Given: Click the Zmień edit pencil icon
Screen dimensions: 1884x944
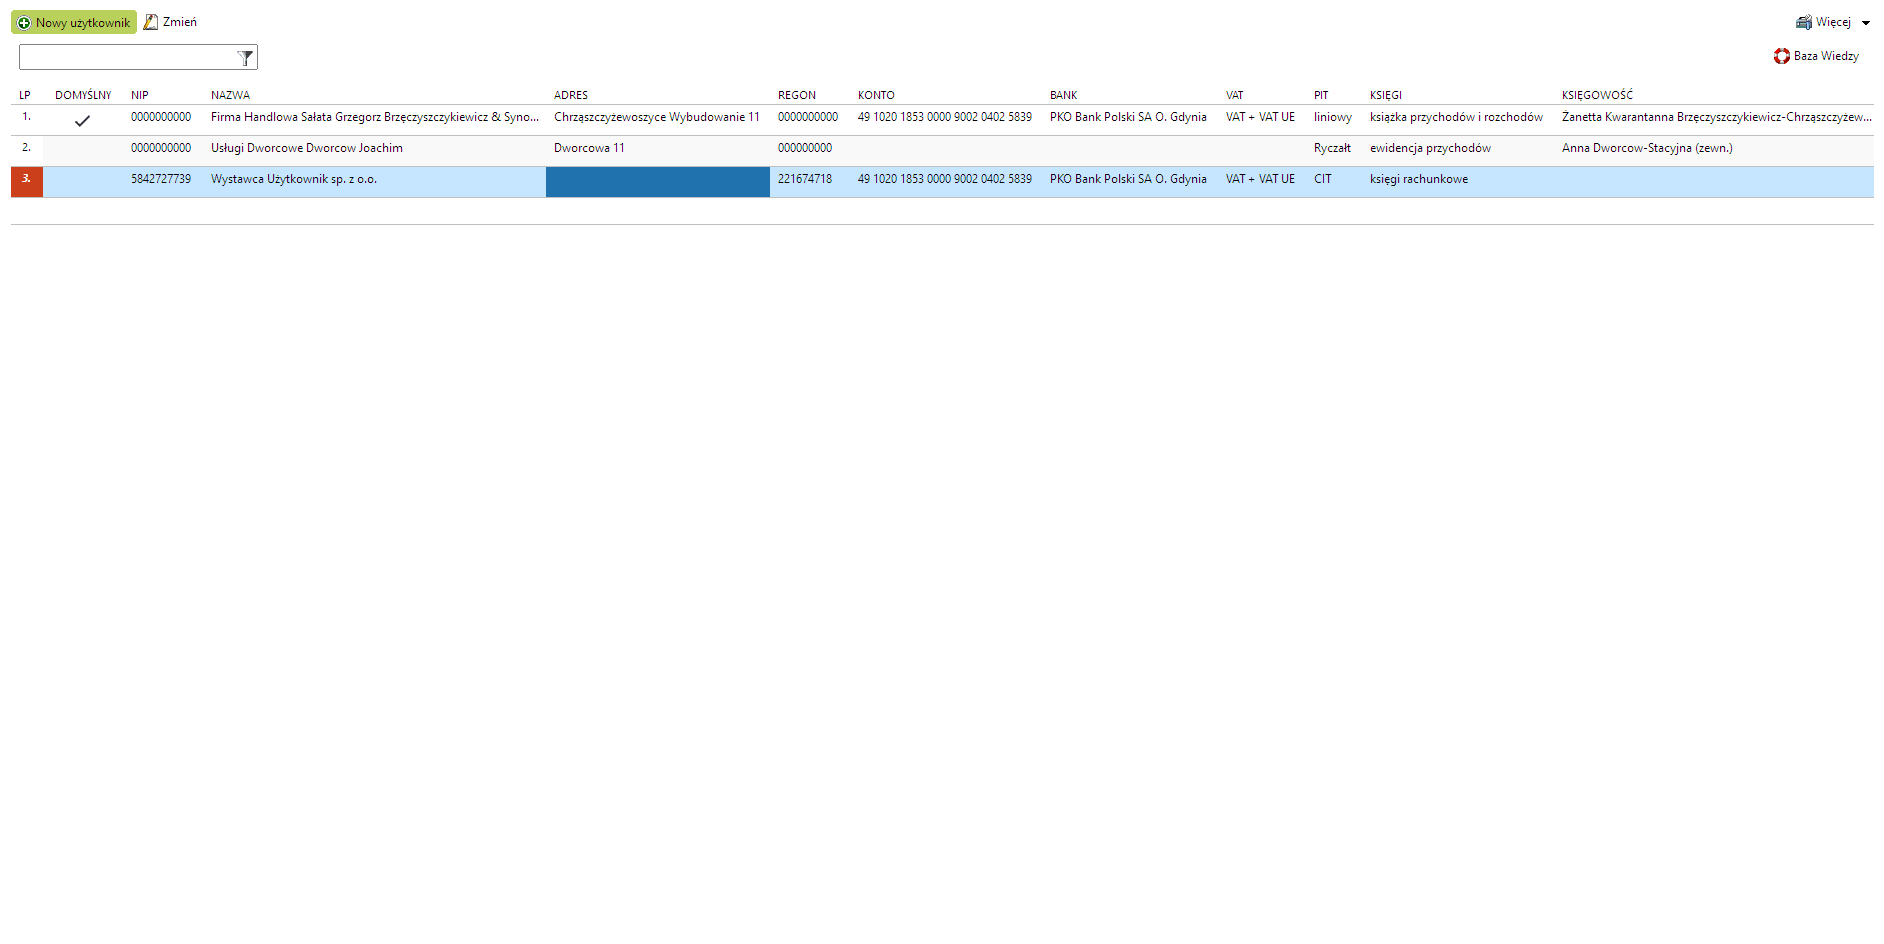Looking at the screenshot, I should (151, 22).
